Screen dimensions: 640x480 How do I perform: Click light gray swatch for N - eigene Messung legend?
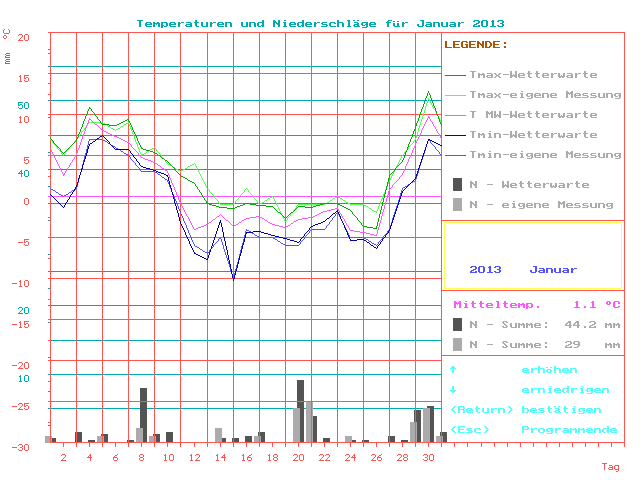click(x=458, y=205)
